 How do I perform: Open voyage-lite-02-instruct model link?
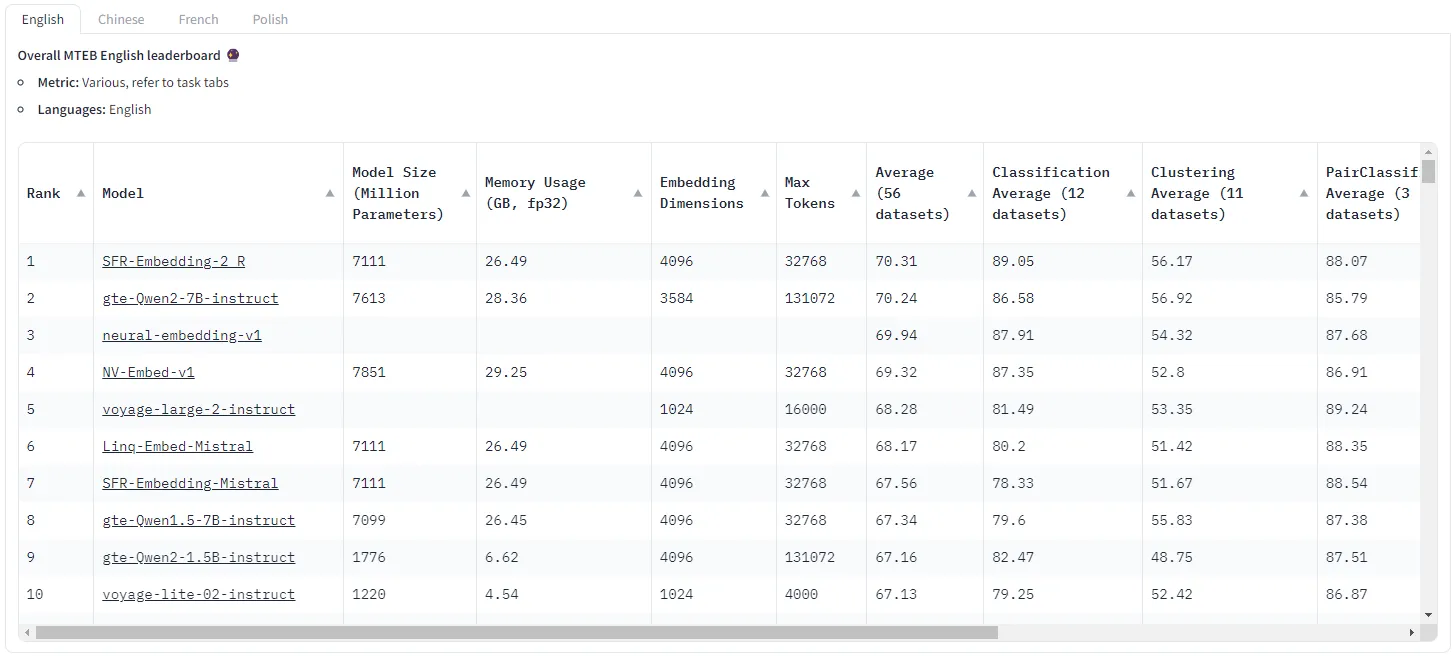tap(198, 594)
